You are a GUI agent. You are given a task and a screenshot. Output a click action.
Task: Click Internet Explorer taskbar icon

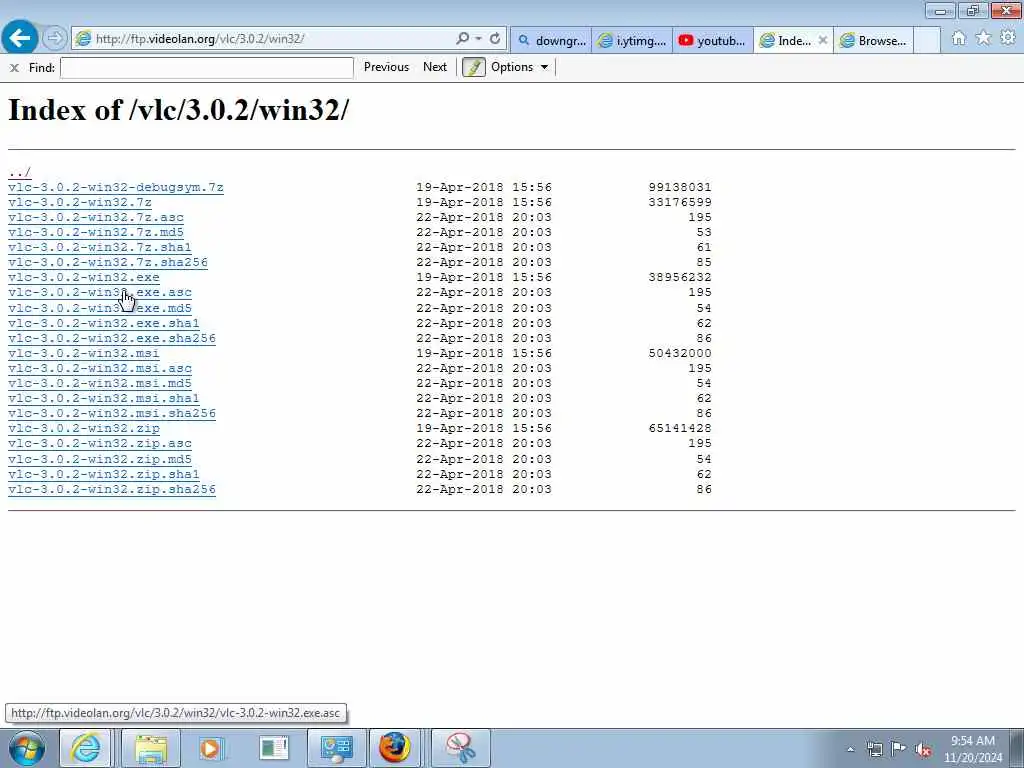pos(86,748)
